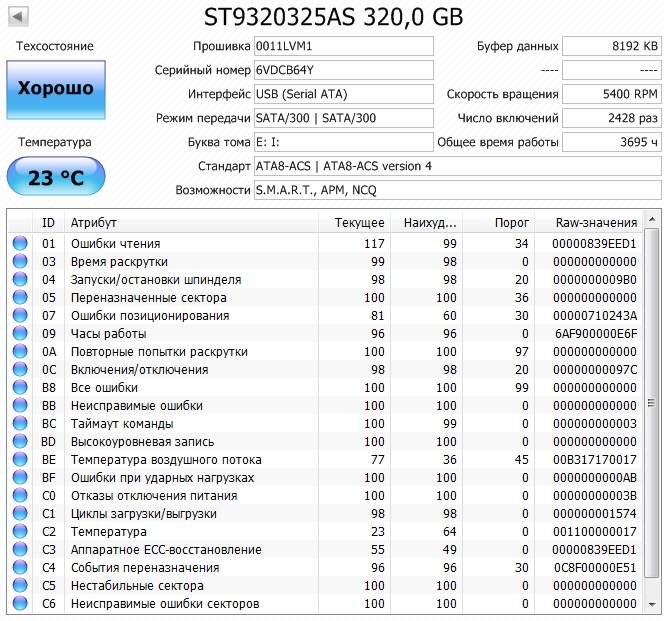The width and height of the screenshot is (669, 621).
Task: Click status circle for 01 Ошибки чтения
Action: [x=20, y=243]
